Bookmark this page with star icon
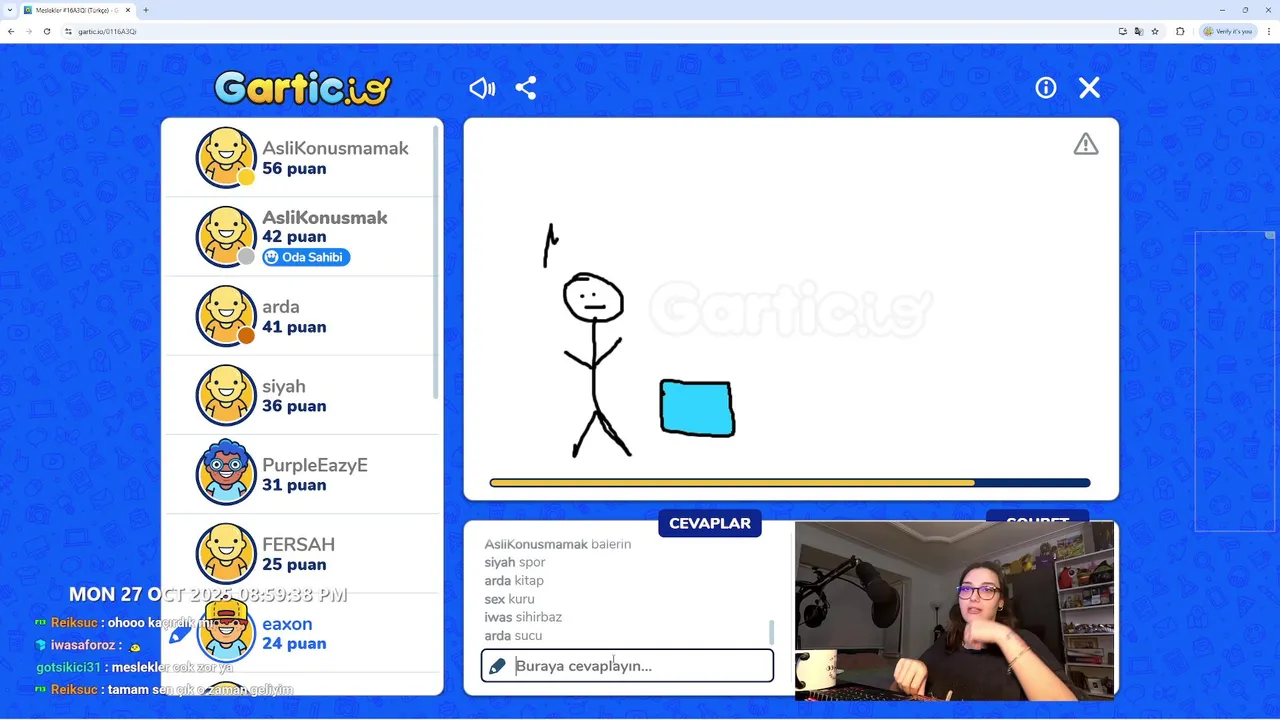This screenshot has width=1280, height=720. click(1155, 31)
